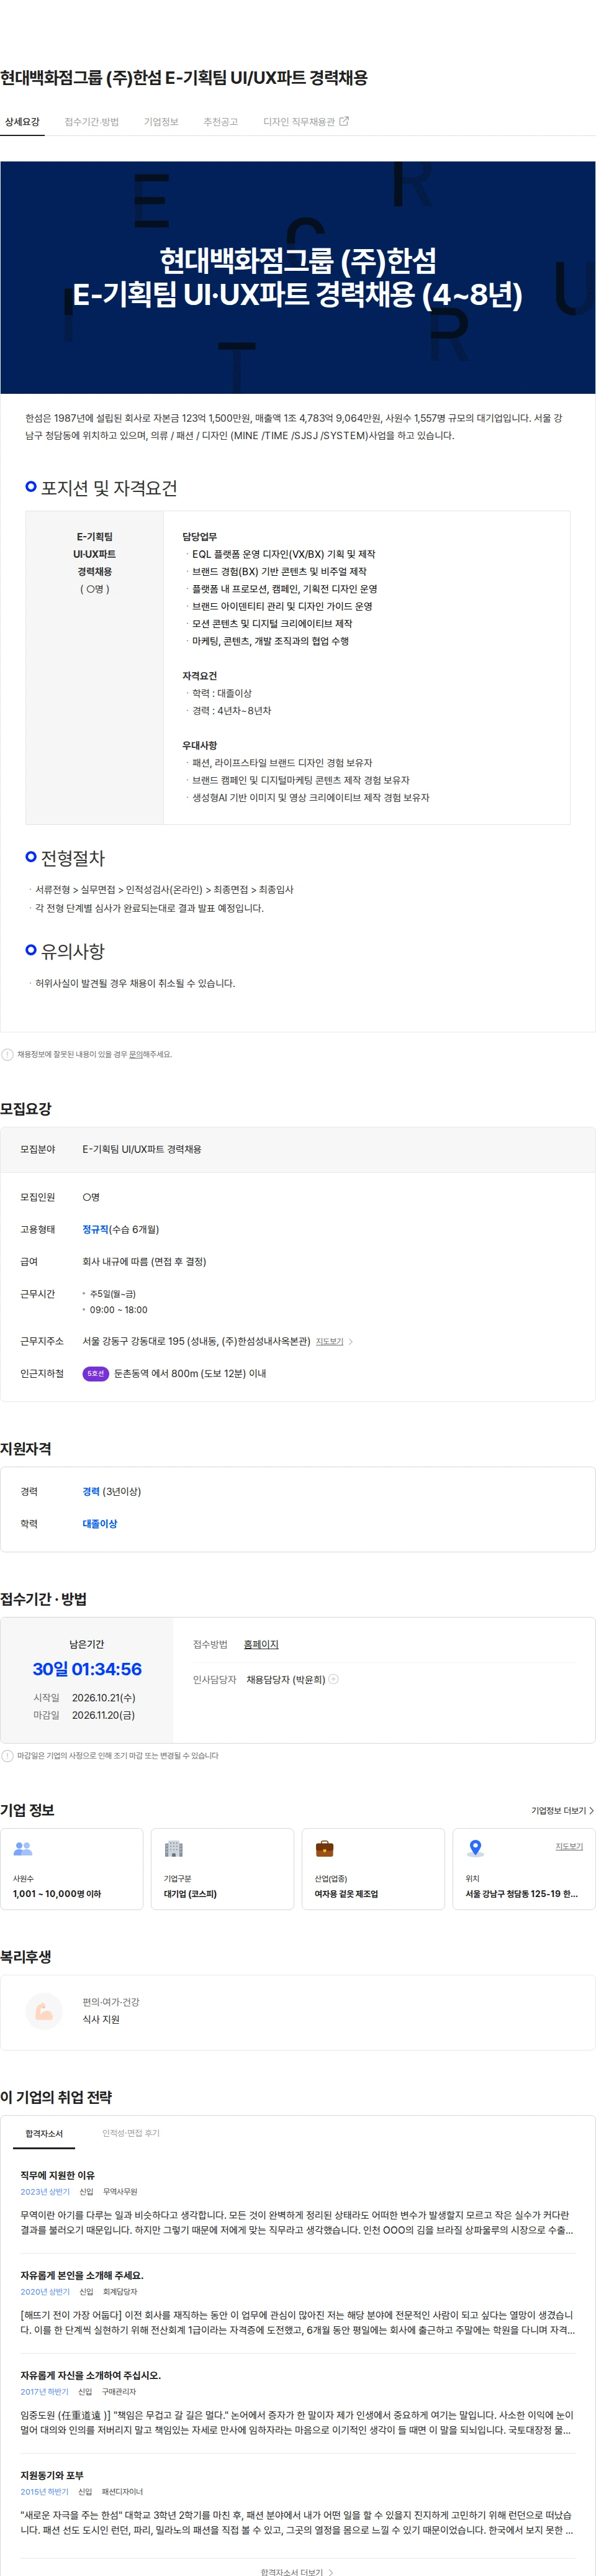596x2576 pixels.
Task: Click the 대졸이상 education requirement
Action: (x=99, y=1523)
